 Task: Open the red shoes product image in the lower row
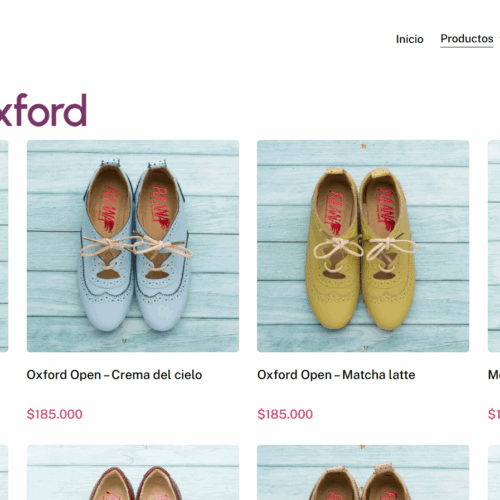(133, 472)
